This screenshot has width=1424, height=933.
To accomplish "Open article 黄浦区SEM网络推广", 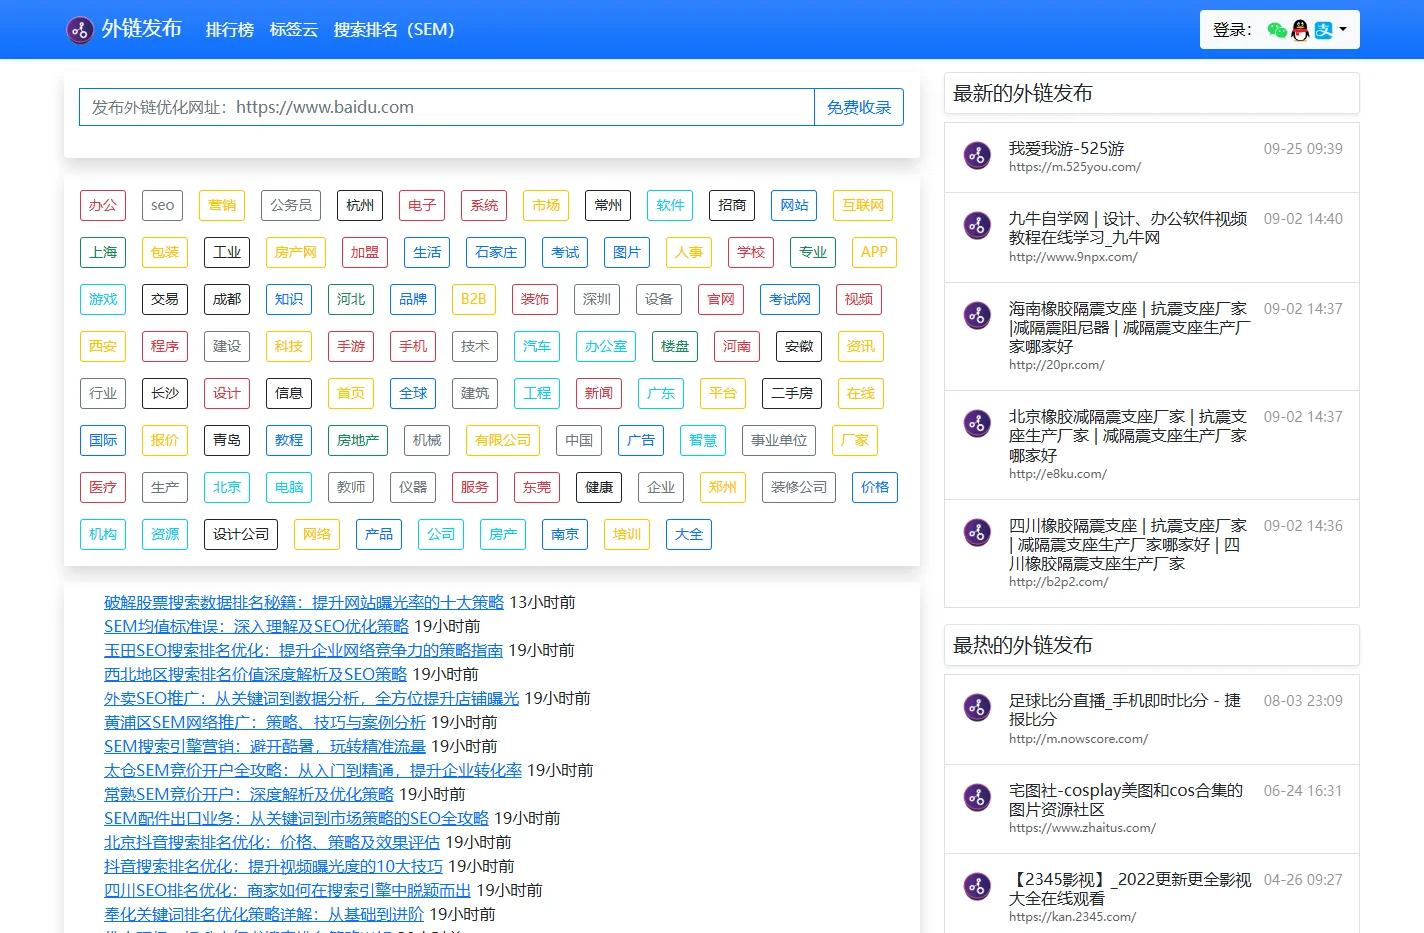I will click(265, 722).
